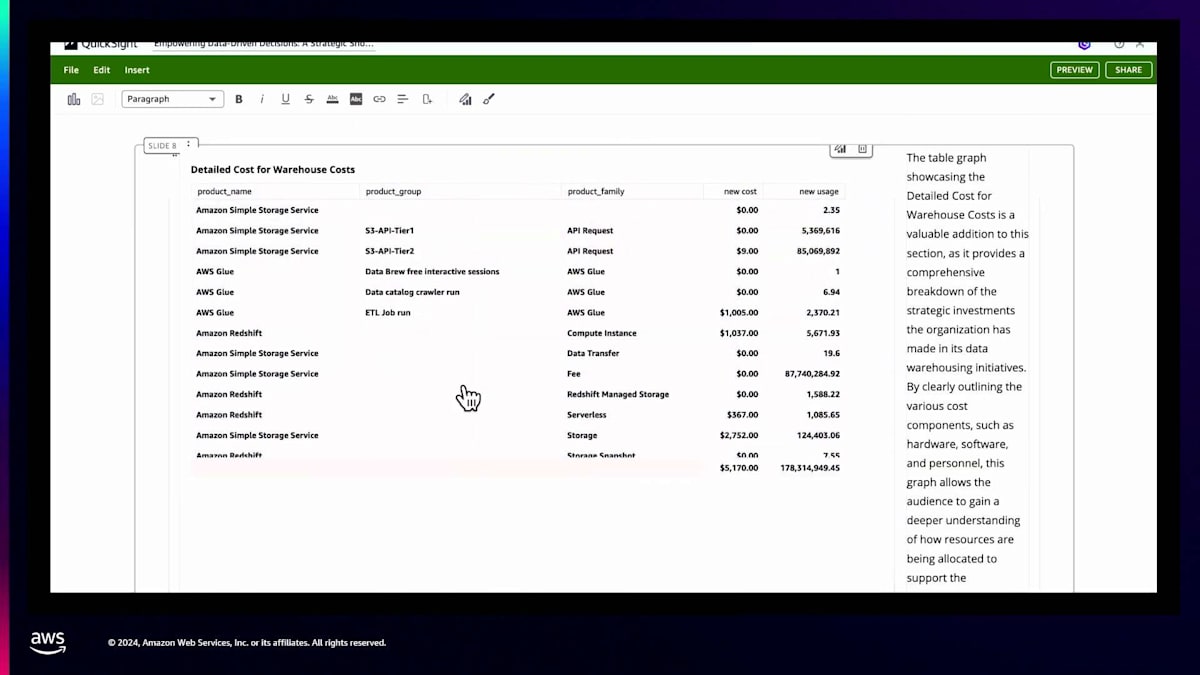
Task: Open the Paragraph style dropdown
Action: 172,99
